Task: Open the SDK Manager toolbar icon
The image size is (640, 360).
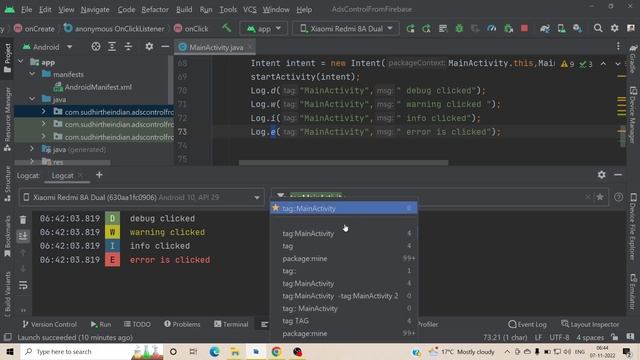Action: pyautogui.click(x=578, y=29)
